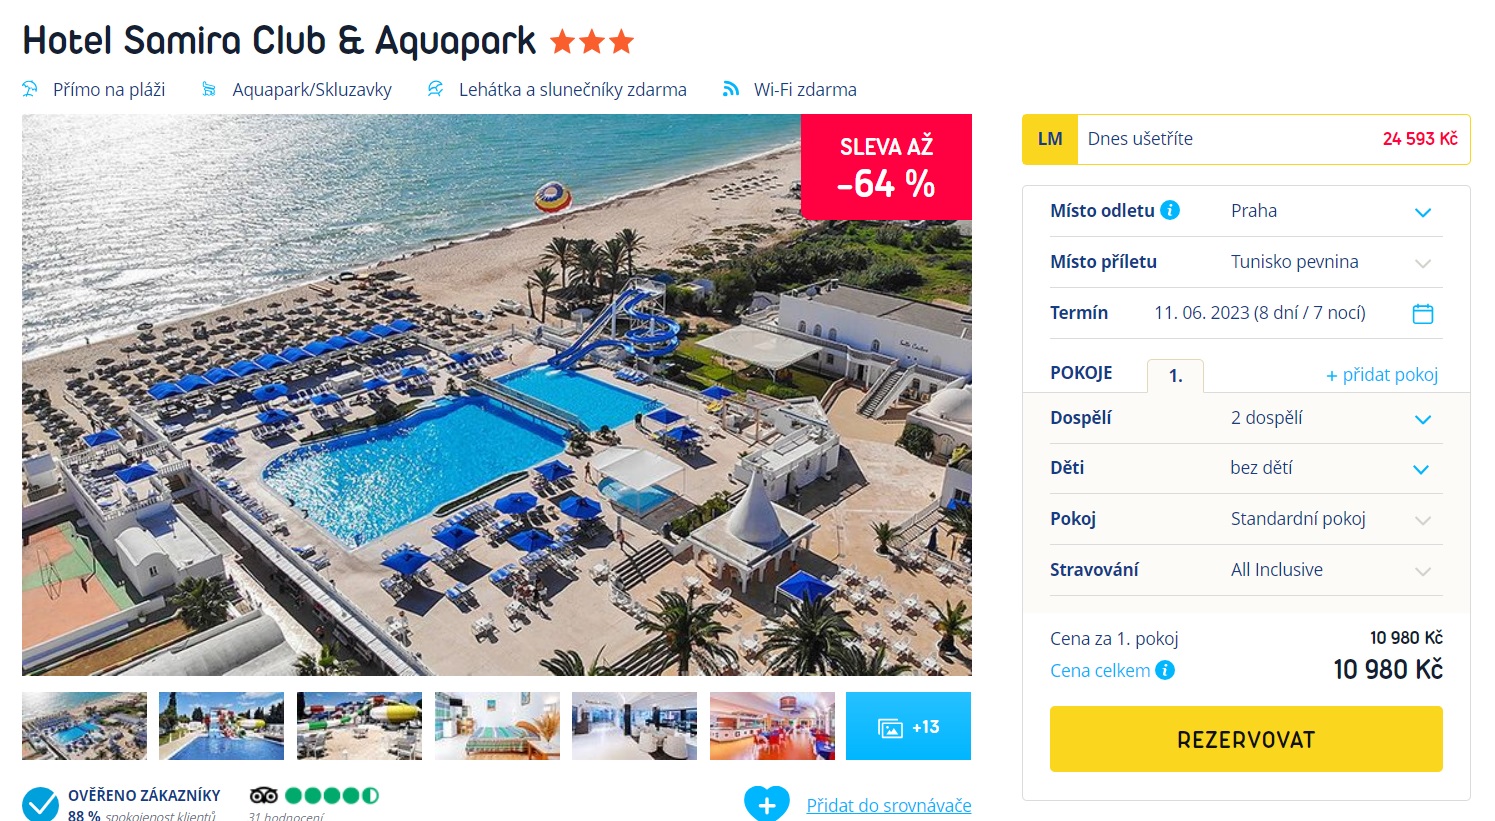Open the +13 more photos gallery tile
Viewport: 1495px width, 821px height.
coord(908,726)
